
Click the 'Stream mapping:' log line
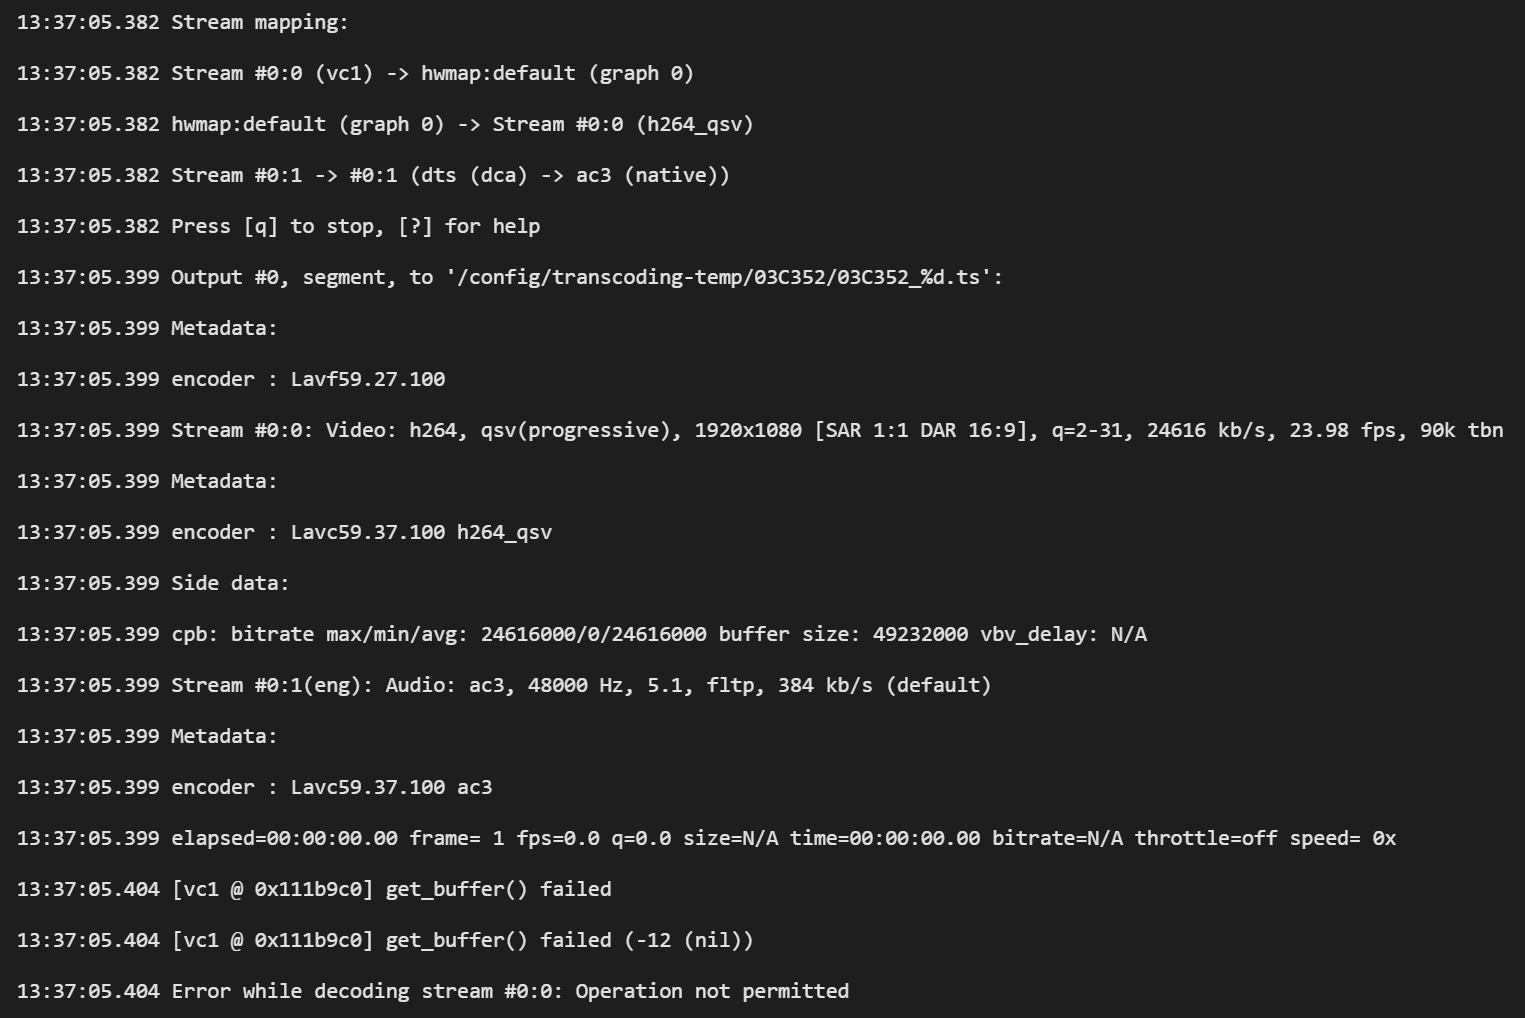tap(183, 22)
